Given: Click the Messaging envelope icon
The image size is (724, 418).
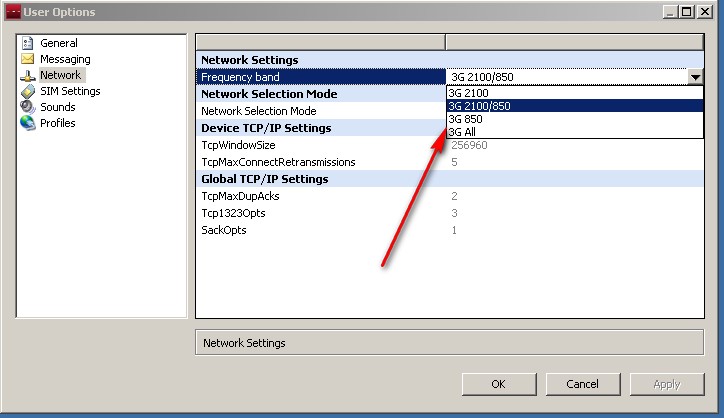Looking at the screenshot, I should [28, 59].
